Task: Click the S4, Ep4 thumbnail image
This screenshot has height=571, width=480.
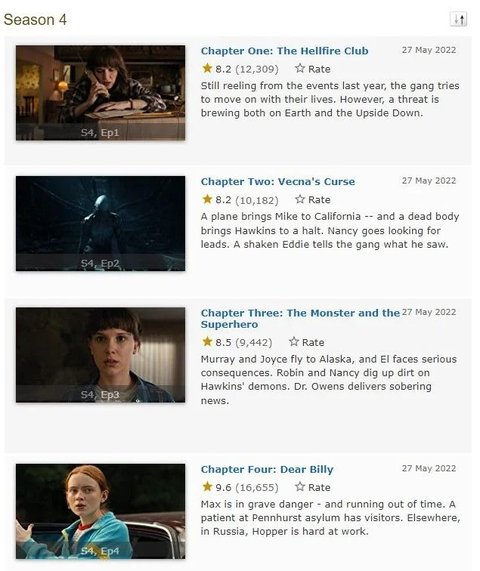Action: tap(101, 511)
